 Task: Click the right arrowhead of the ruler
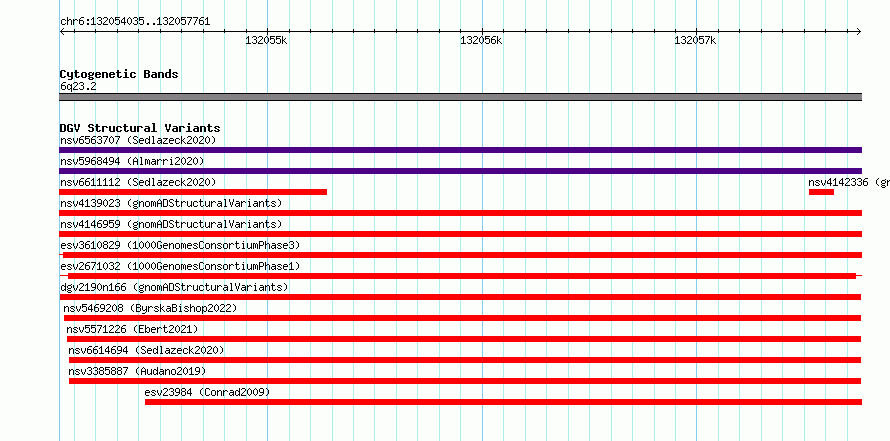(x=858, y=31)
